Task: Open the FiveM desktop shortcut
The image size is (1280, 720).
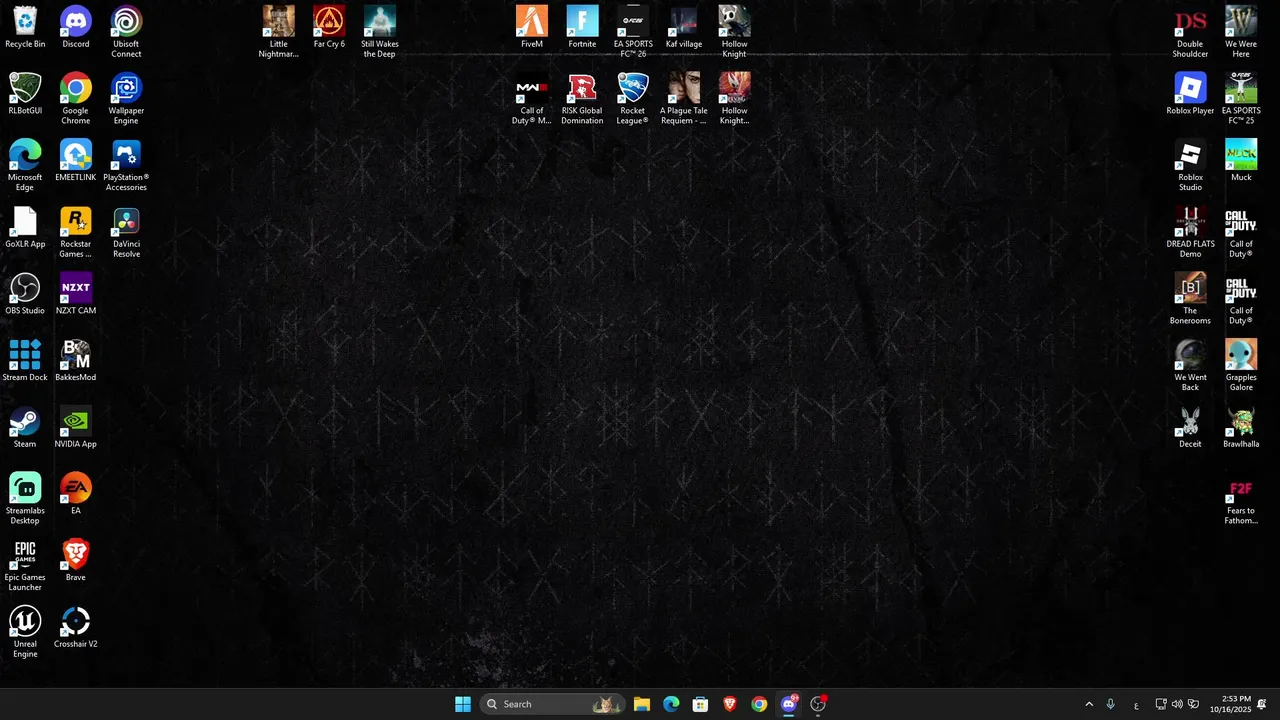Action: tap(532, 28)
